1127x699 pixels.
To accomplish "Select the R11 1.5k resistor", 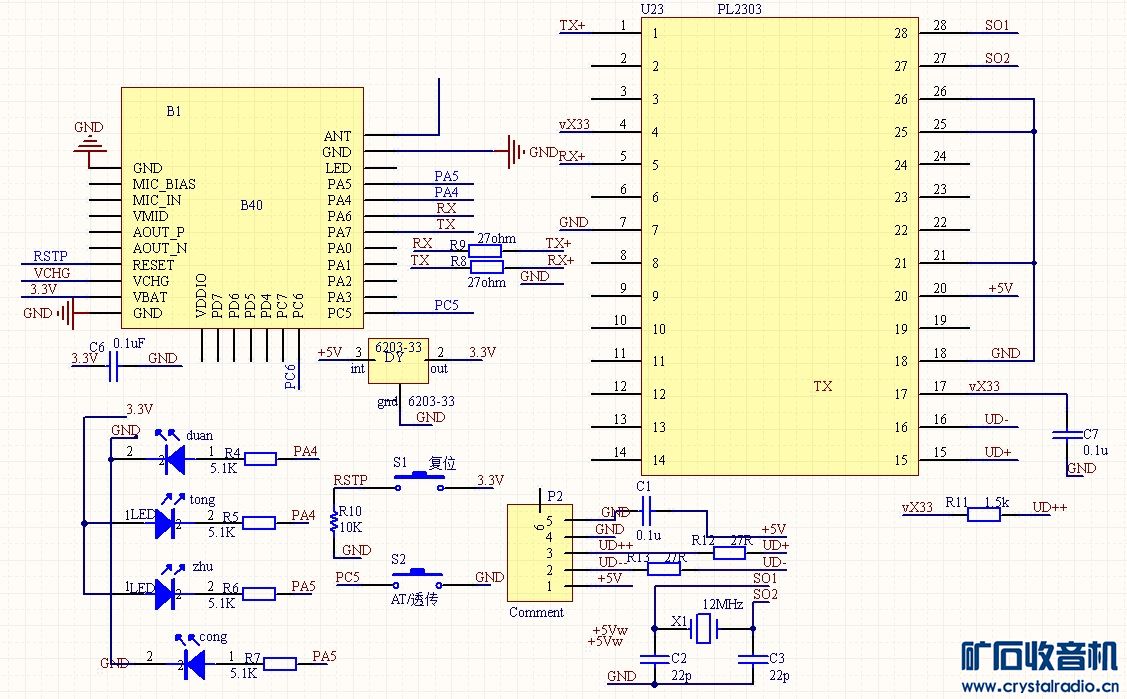I will 983,515.
